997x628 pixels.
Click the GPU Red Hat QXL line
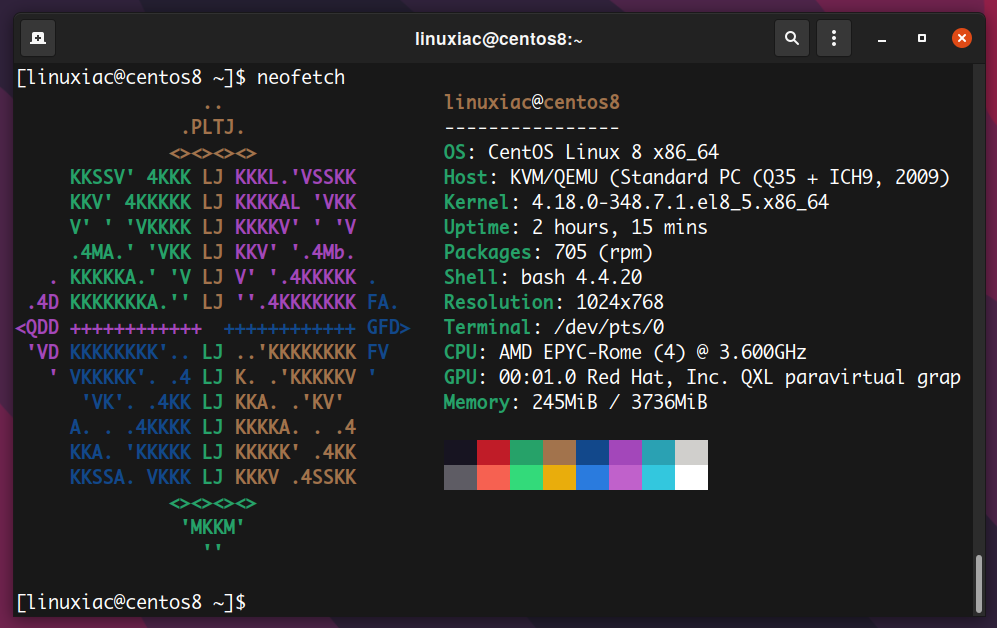pos(702,378)
